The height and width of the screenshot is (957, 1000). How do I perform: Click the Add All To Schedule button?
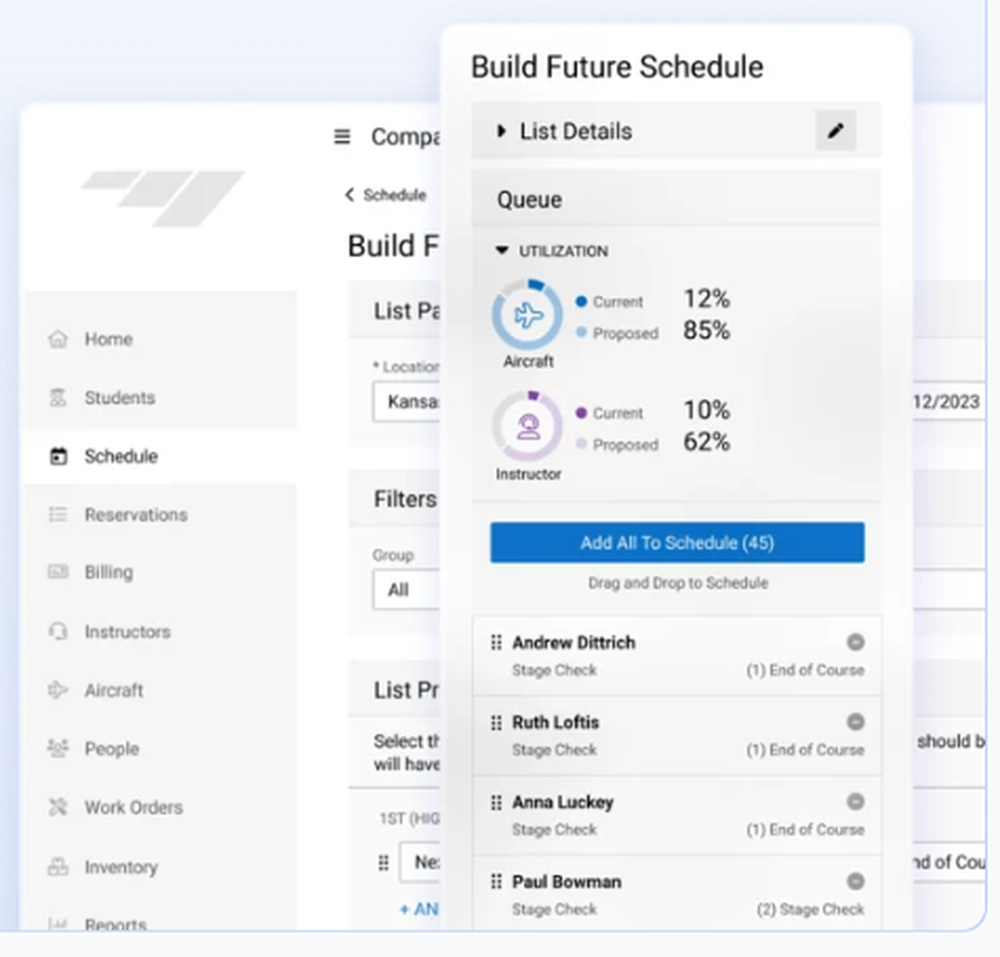tap(676, 542)
